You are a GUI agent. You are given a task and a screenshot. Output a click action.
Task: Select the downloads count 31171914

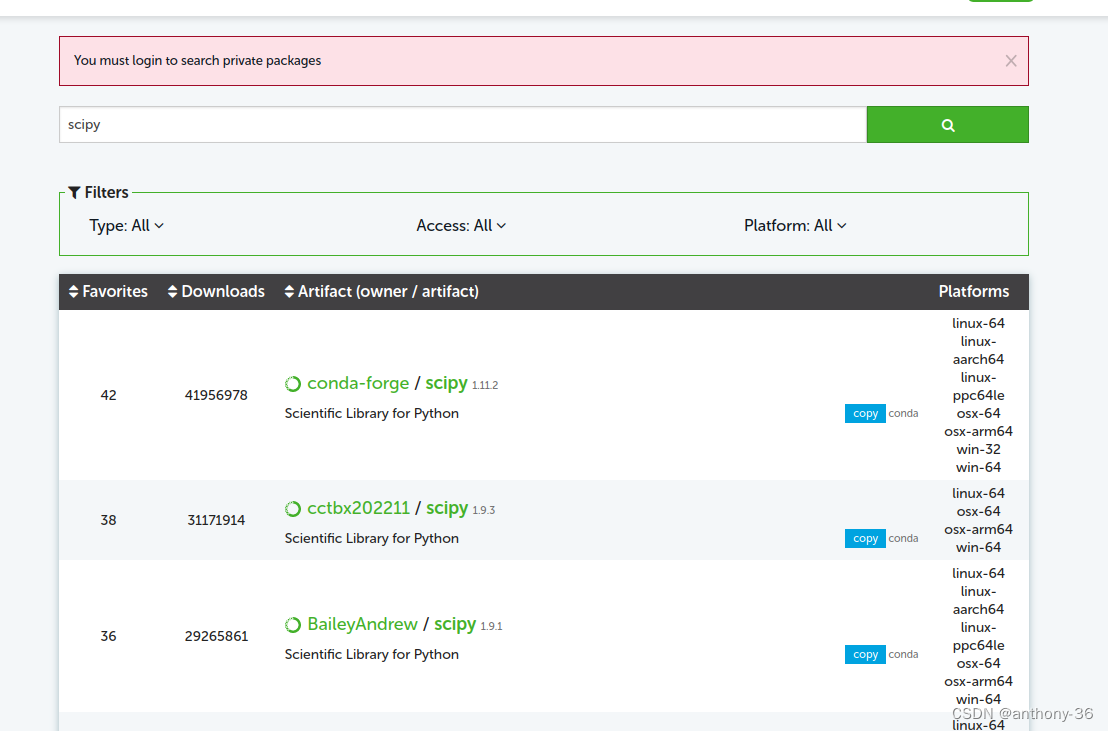pyautogui.click(x=216, y=520)
